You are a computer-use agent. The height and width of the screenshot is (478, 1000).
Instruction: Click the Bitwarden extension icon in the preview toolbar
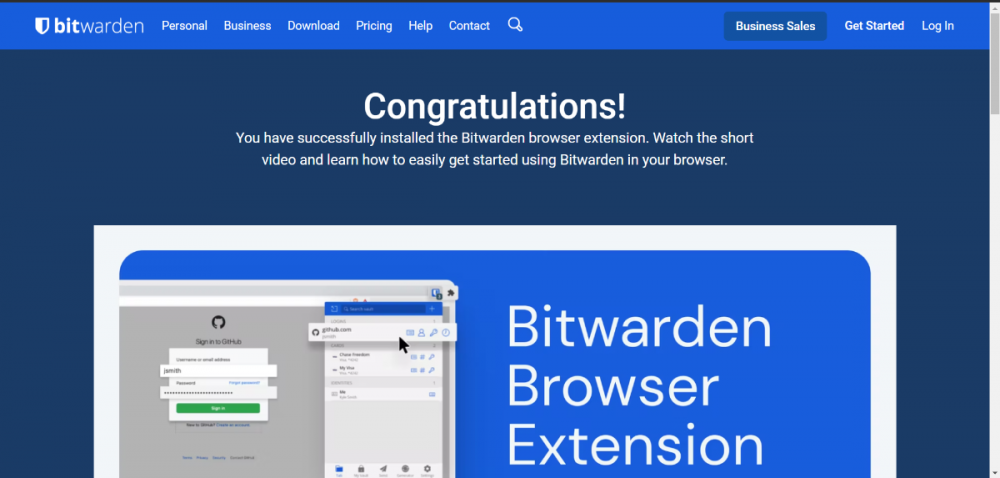click(437, 294)
